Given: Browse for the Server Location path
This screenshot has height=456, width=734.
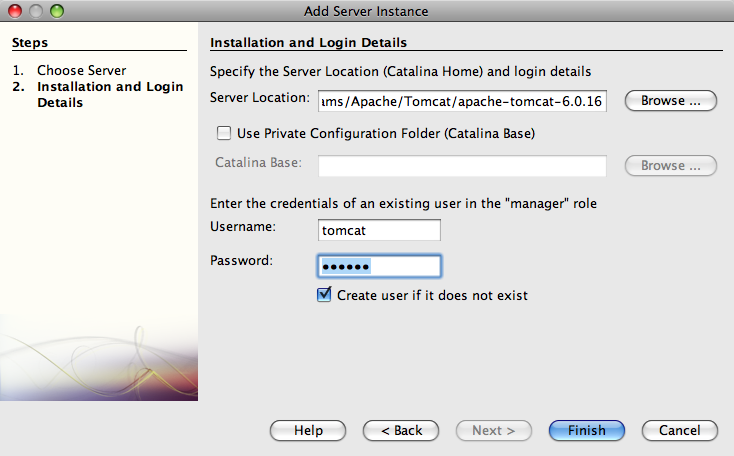Looking at the screenshot, I should pyautogui.click(x=670, y=101).
